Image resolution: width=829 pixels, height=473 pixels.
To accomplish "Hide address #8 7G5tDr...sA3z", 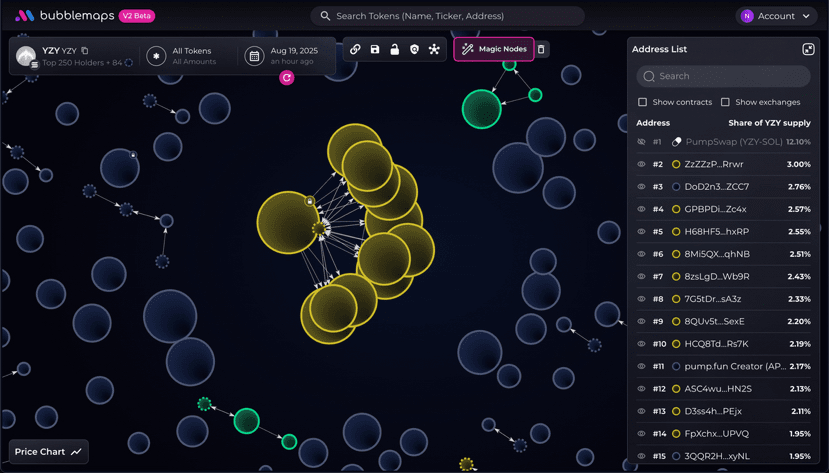I will point(641,299).
